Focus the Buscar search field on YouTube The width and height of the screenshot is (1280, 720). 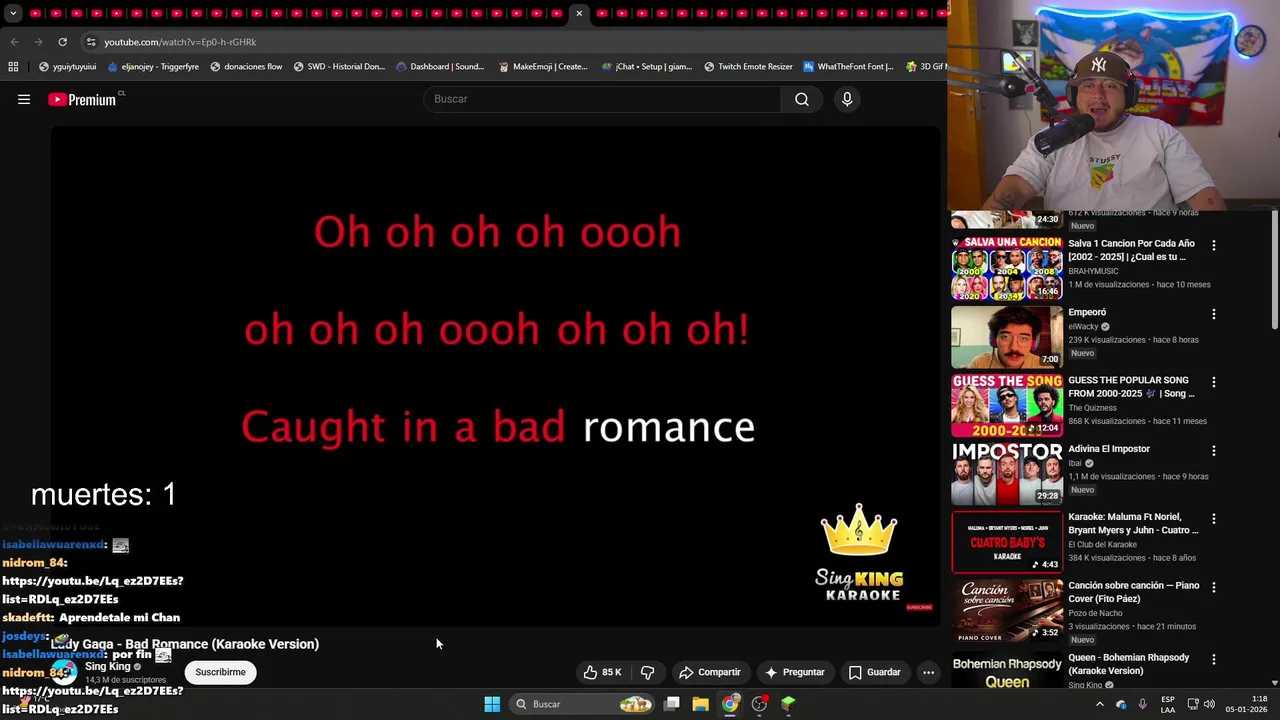pyautogui.click(x=603, y=99)
